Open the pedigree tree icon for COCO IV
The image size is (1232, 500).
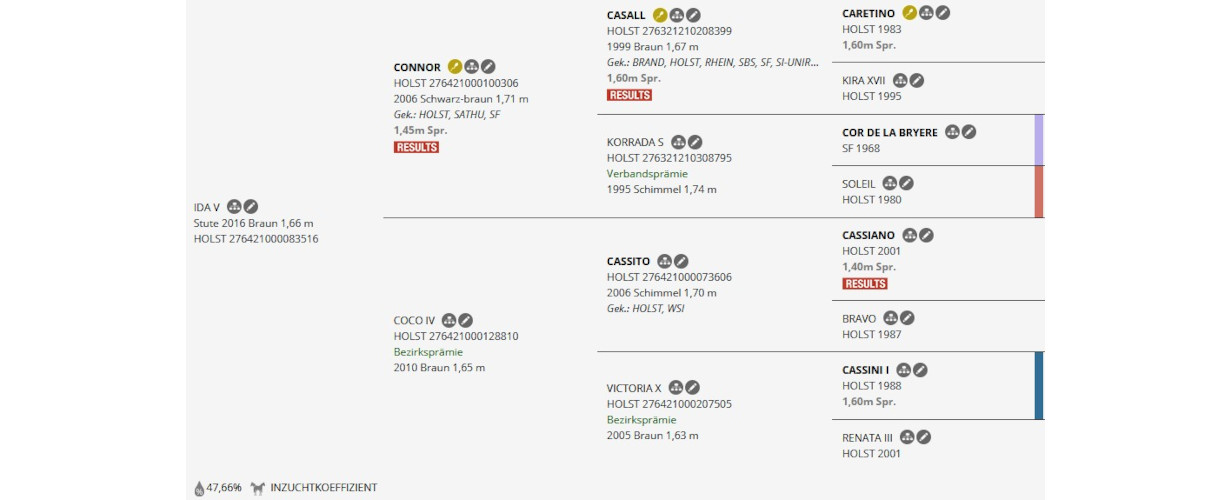click(449, 320)
